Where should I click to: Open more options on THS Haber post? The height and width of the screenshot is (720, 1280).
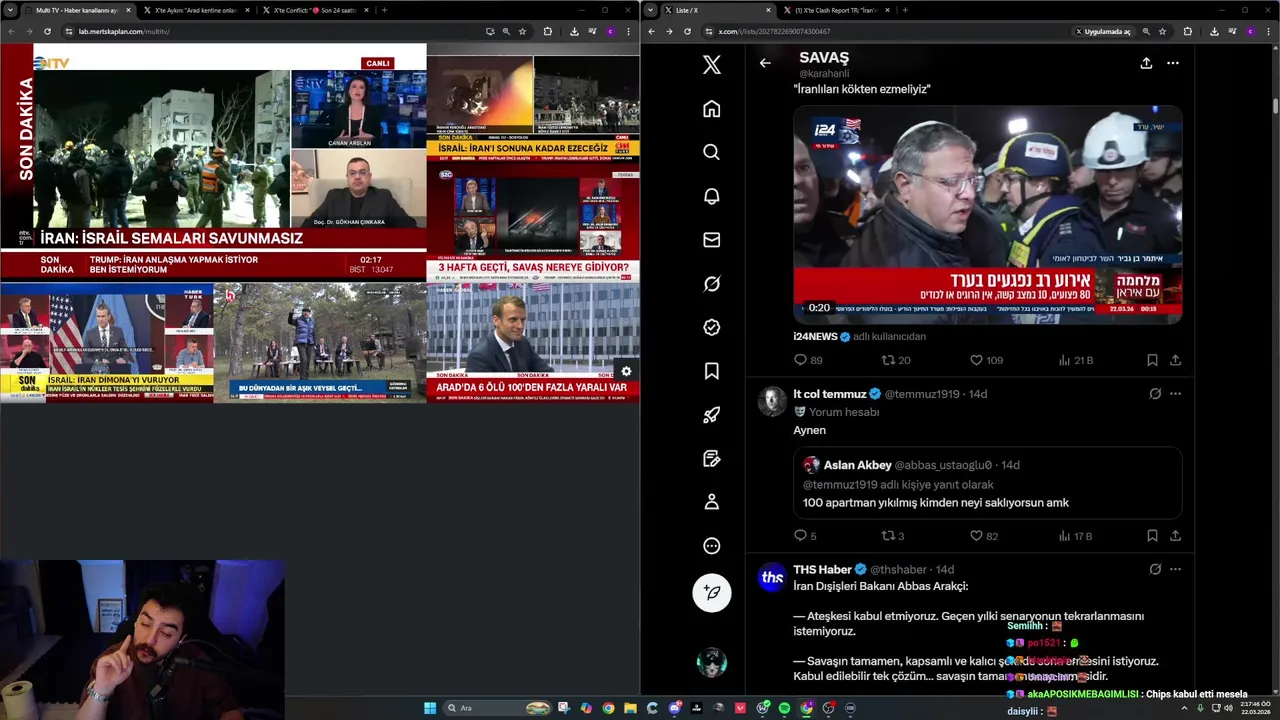(1175, 569)
